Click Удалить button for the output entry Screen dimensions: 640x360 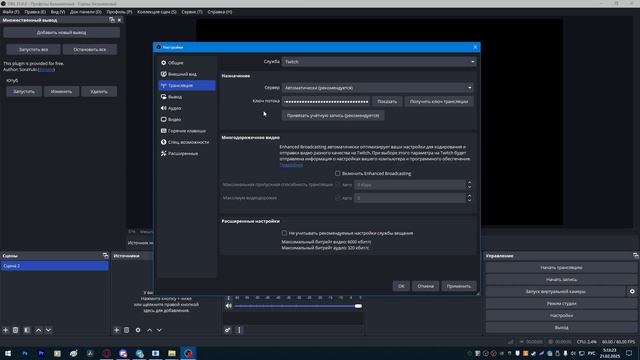(x=99, y=91)
